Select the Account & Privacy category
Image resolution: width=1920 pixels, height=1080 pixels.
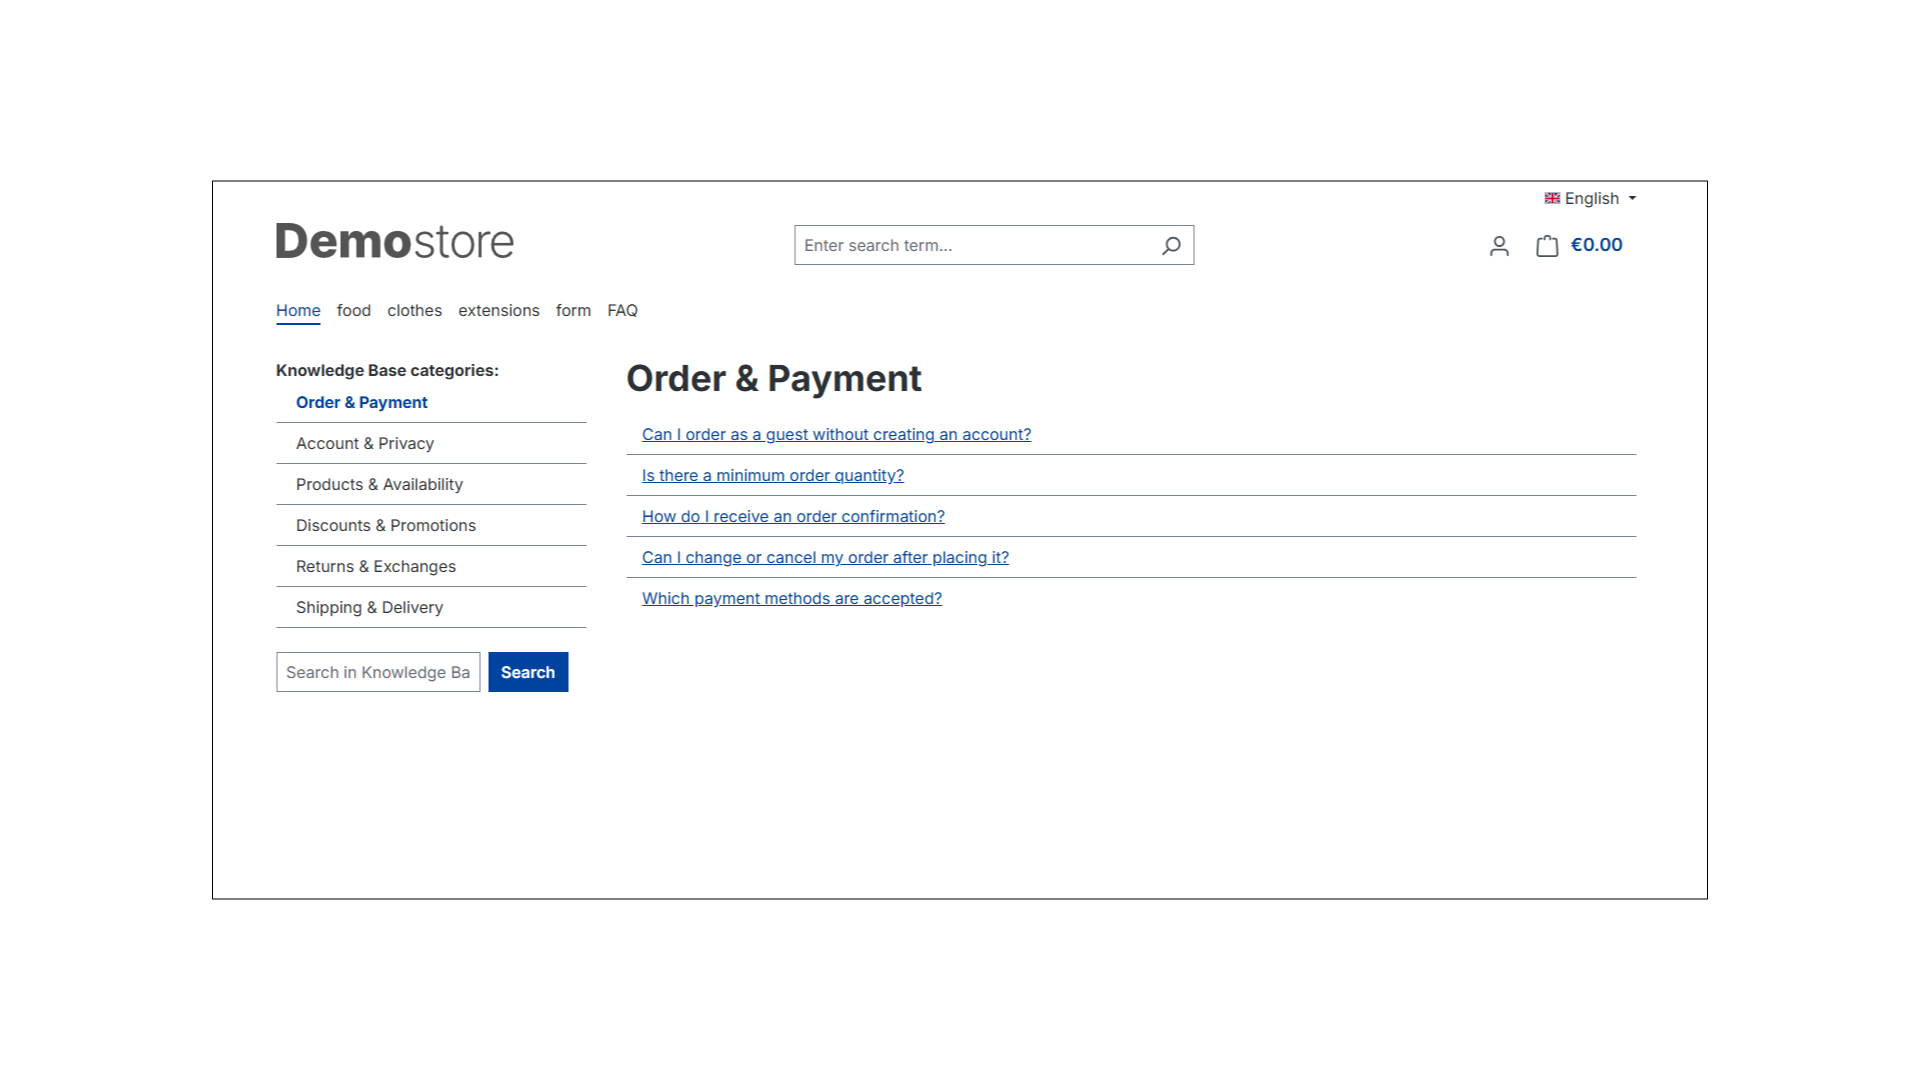(365, 444)
